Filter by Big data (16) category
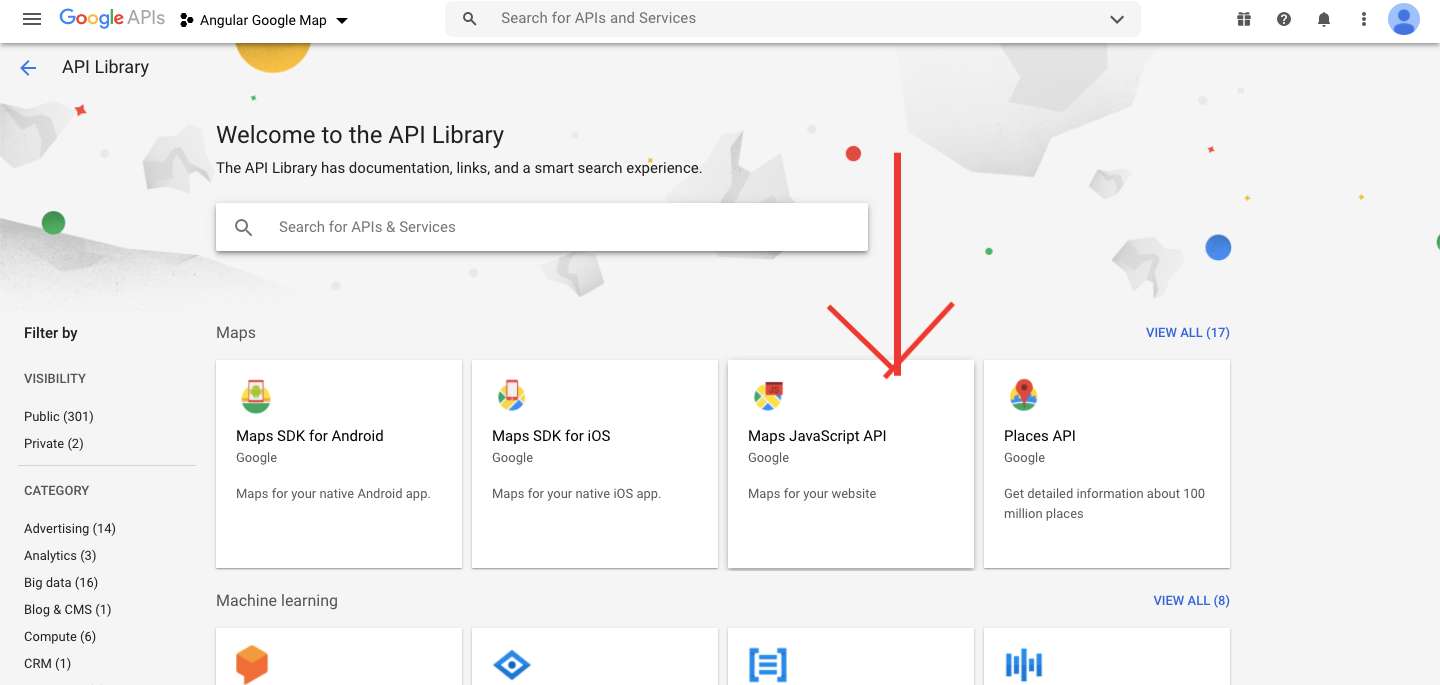The height and width of the screenshot is (685, 1440). [61, 582]
